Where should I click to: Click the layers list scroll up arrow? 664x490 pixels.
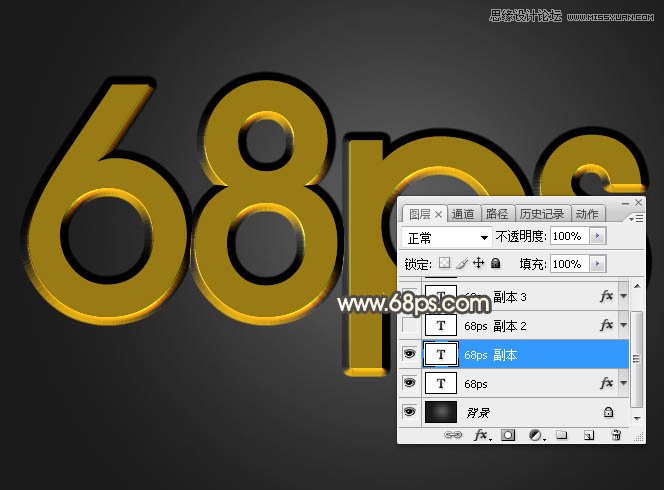pos(637,286)
